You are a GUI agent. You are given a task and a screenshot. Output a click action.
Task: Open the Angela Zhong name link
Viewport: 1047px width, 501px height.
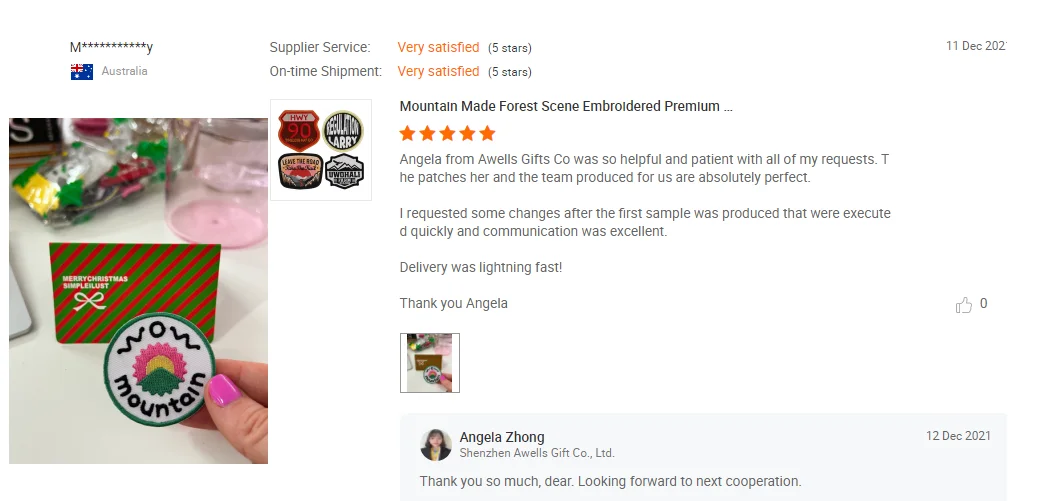point(502,437)
